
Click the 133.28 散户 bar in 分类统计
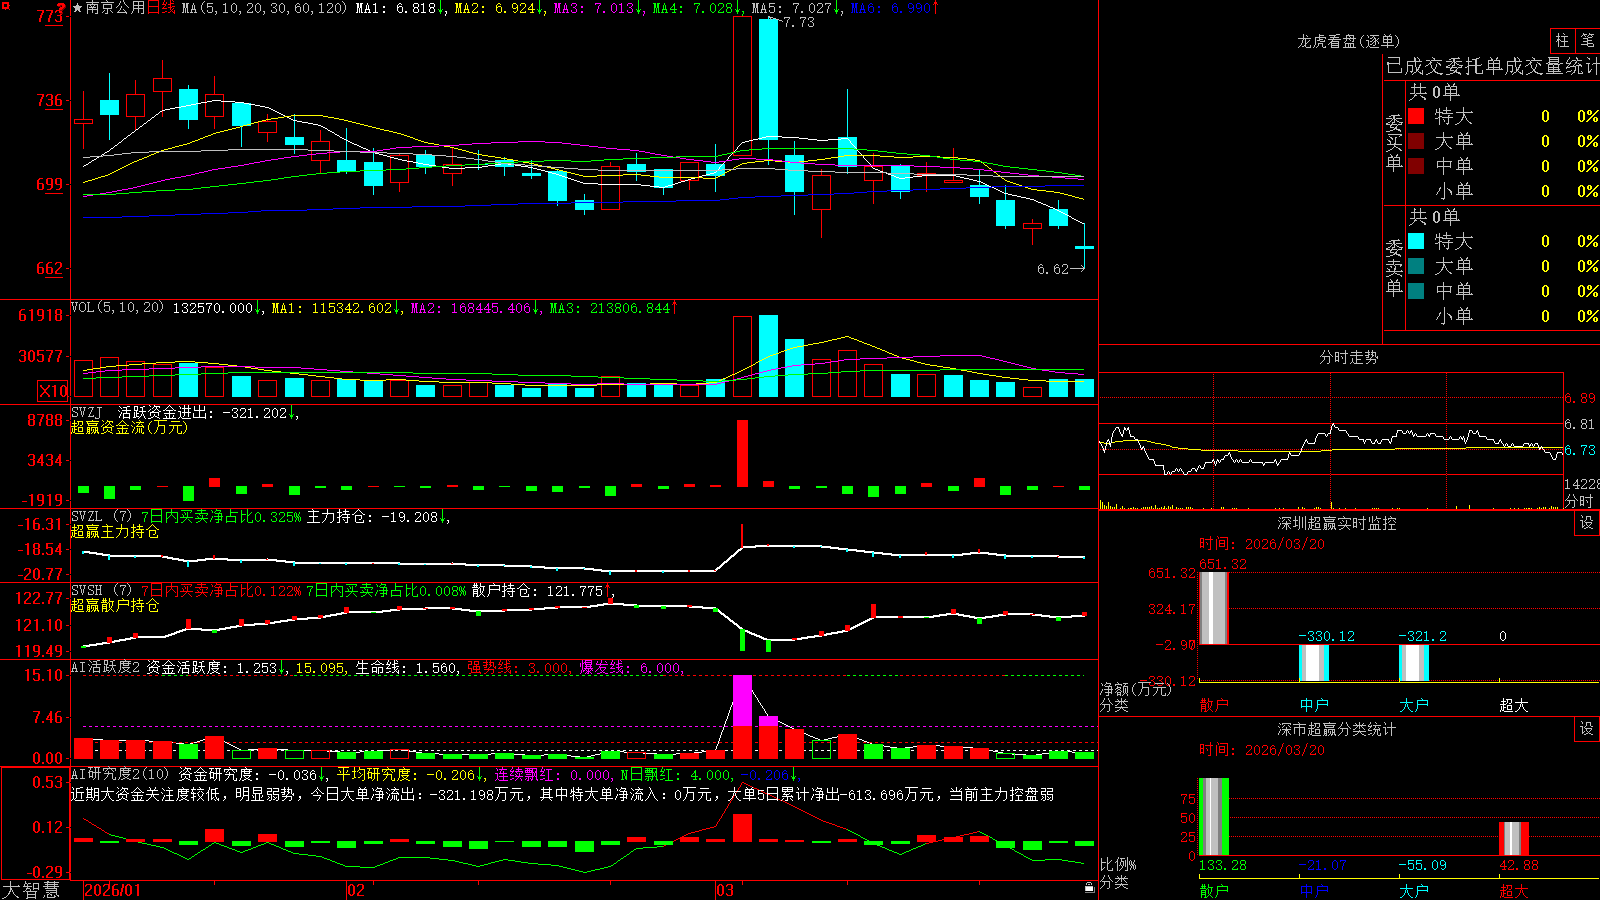1214,817
